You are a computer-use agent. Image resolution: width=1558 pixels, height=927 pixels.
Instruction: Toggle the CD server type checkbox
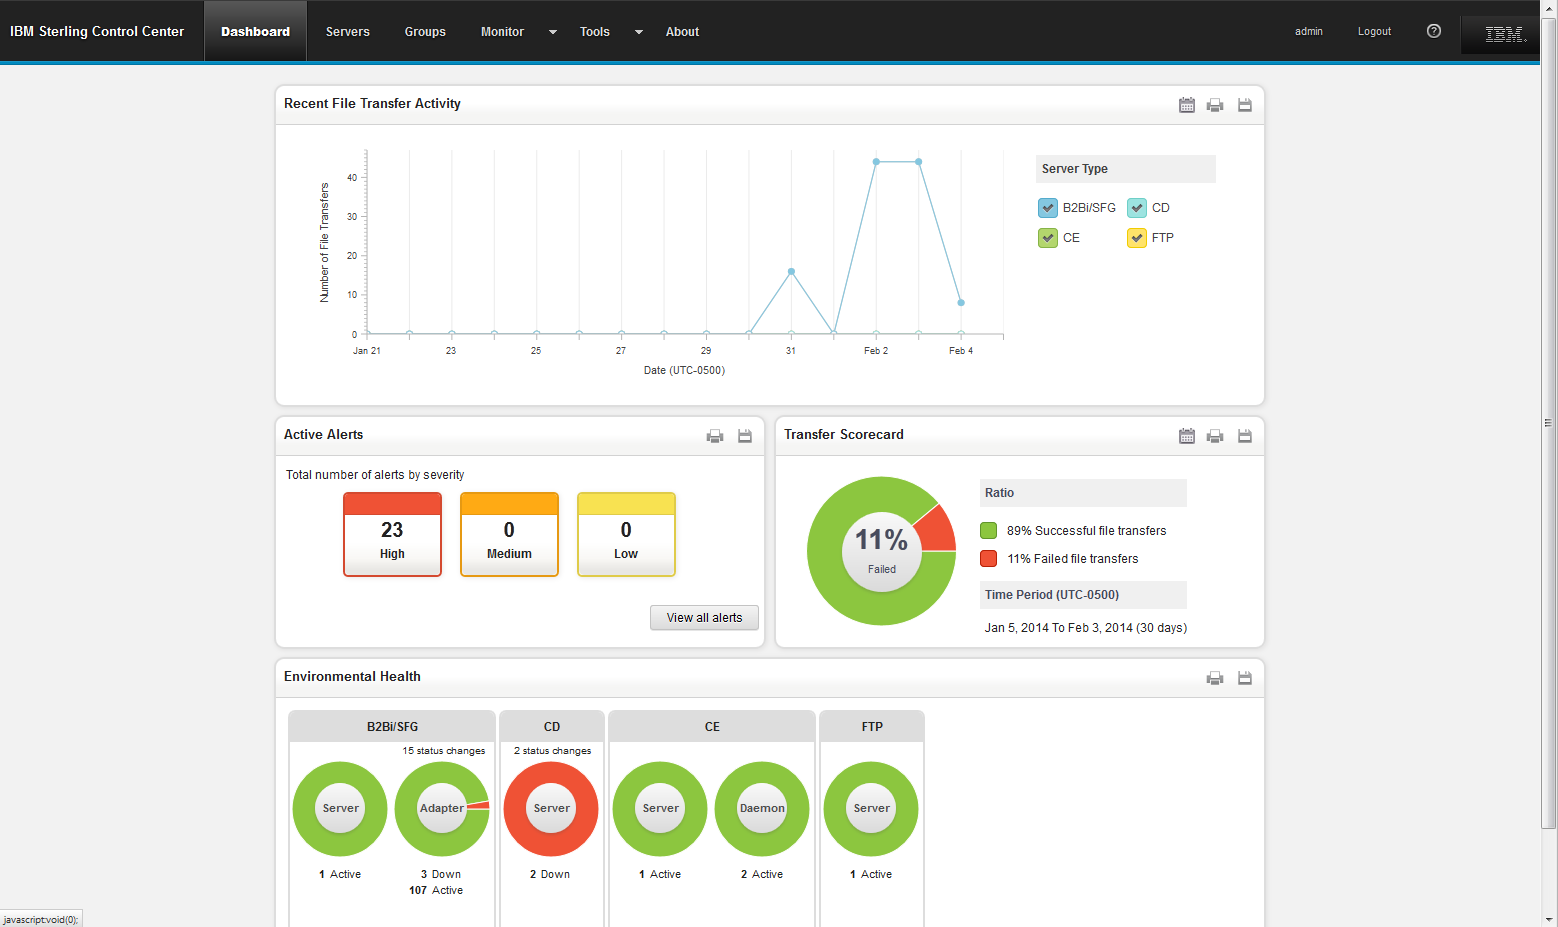[x=1137, y=208]
